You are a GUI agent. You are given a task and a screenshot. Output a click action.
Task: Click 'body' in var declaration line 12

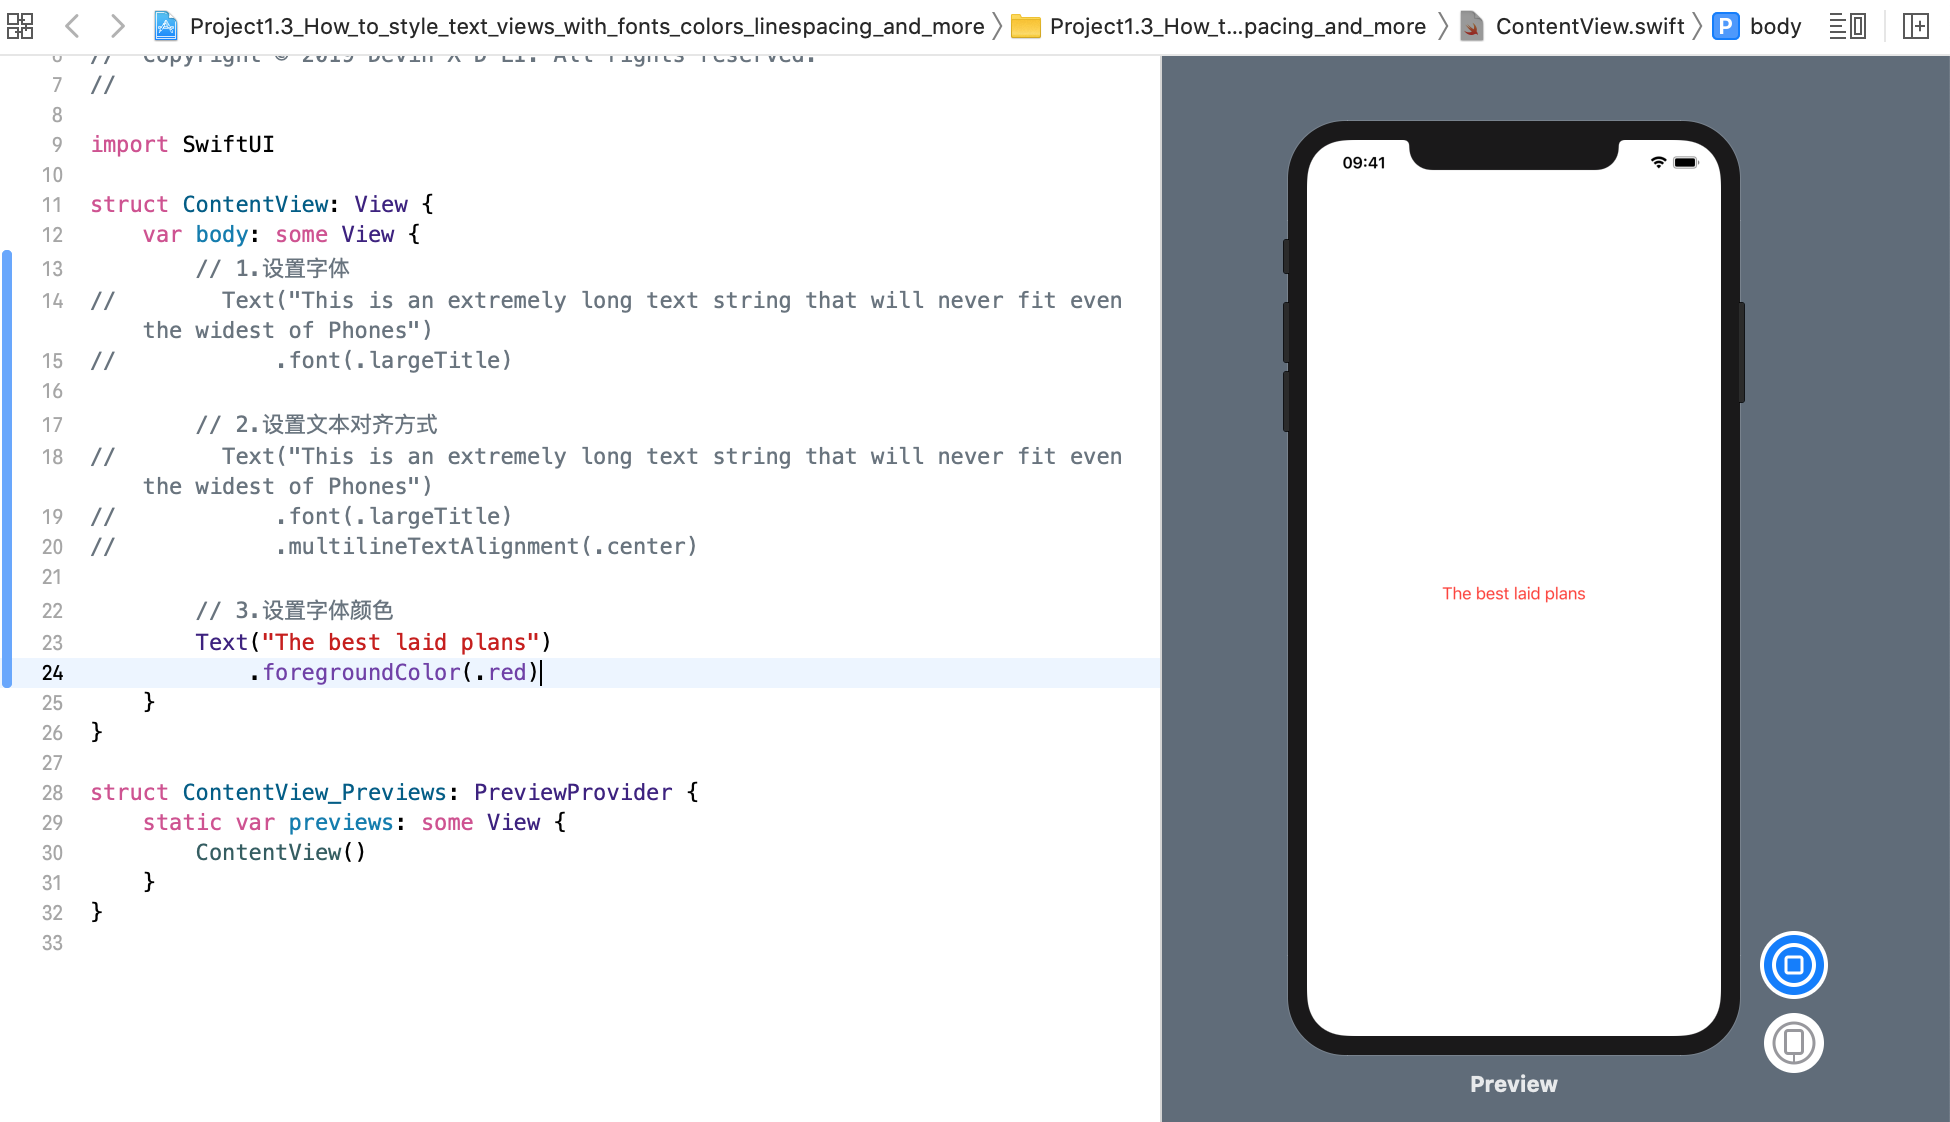221,235
